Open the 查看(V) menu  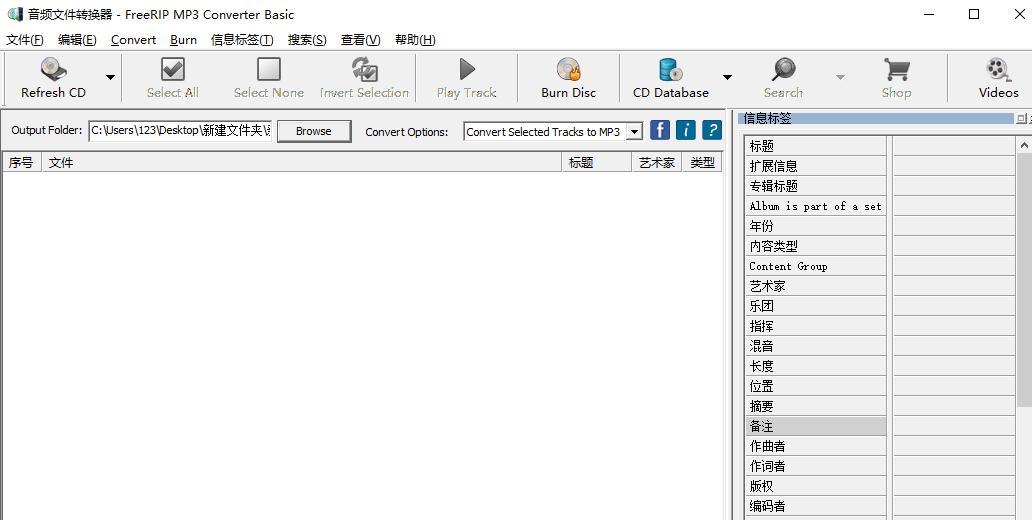coord(360,39)
